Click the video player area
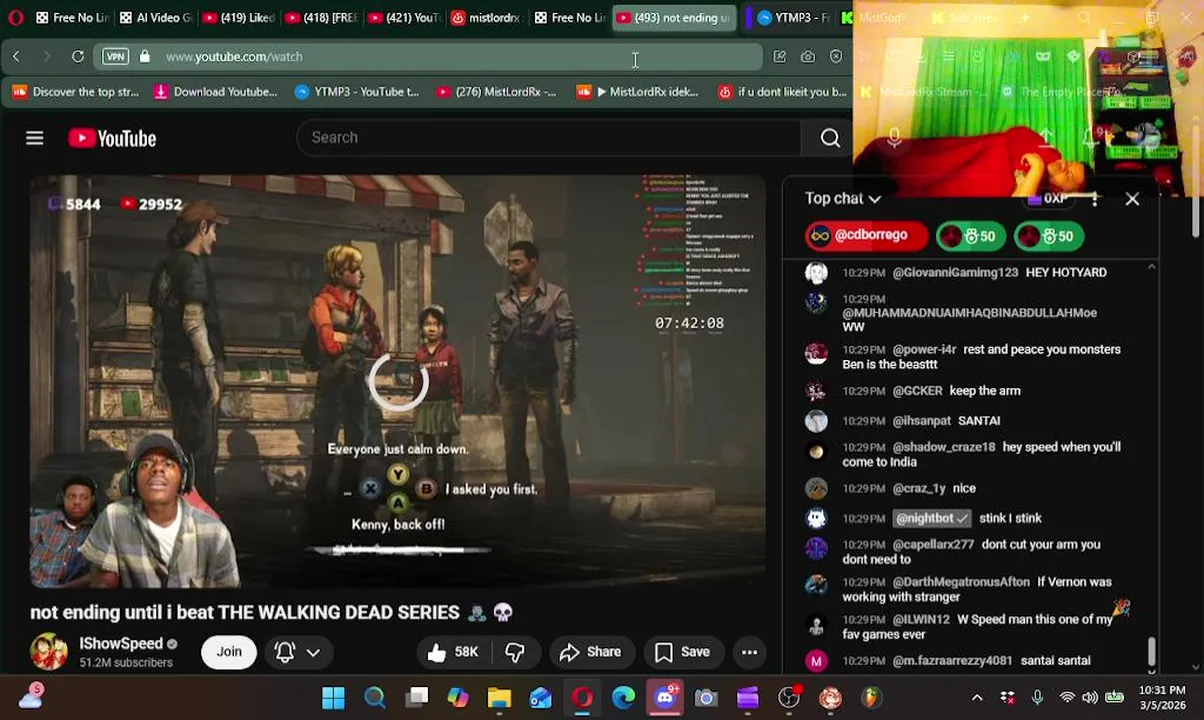1204x720 pixels. tap(398, 381)
